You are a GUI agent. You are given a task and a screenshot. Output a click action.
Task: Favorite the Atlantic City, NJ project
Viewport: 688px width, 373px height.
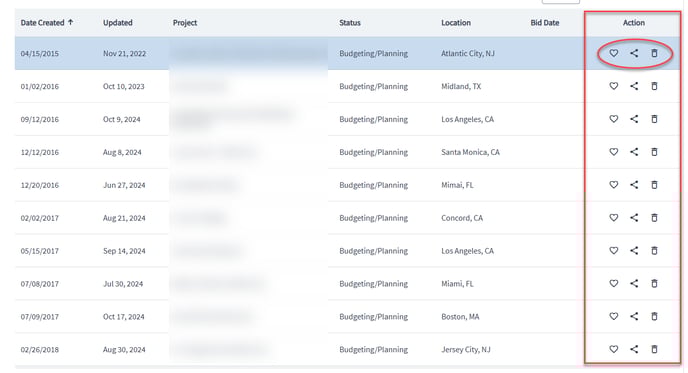click(613, 53)
